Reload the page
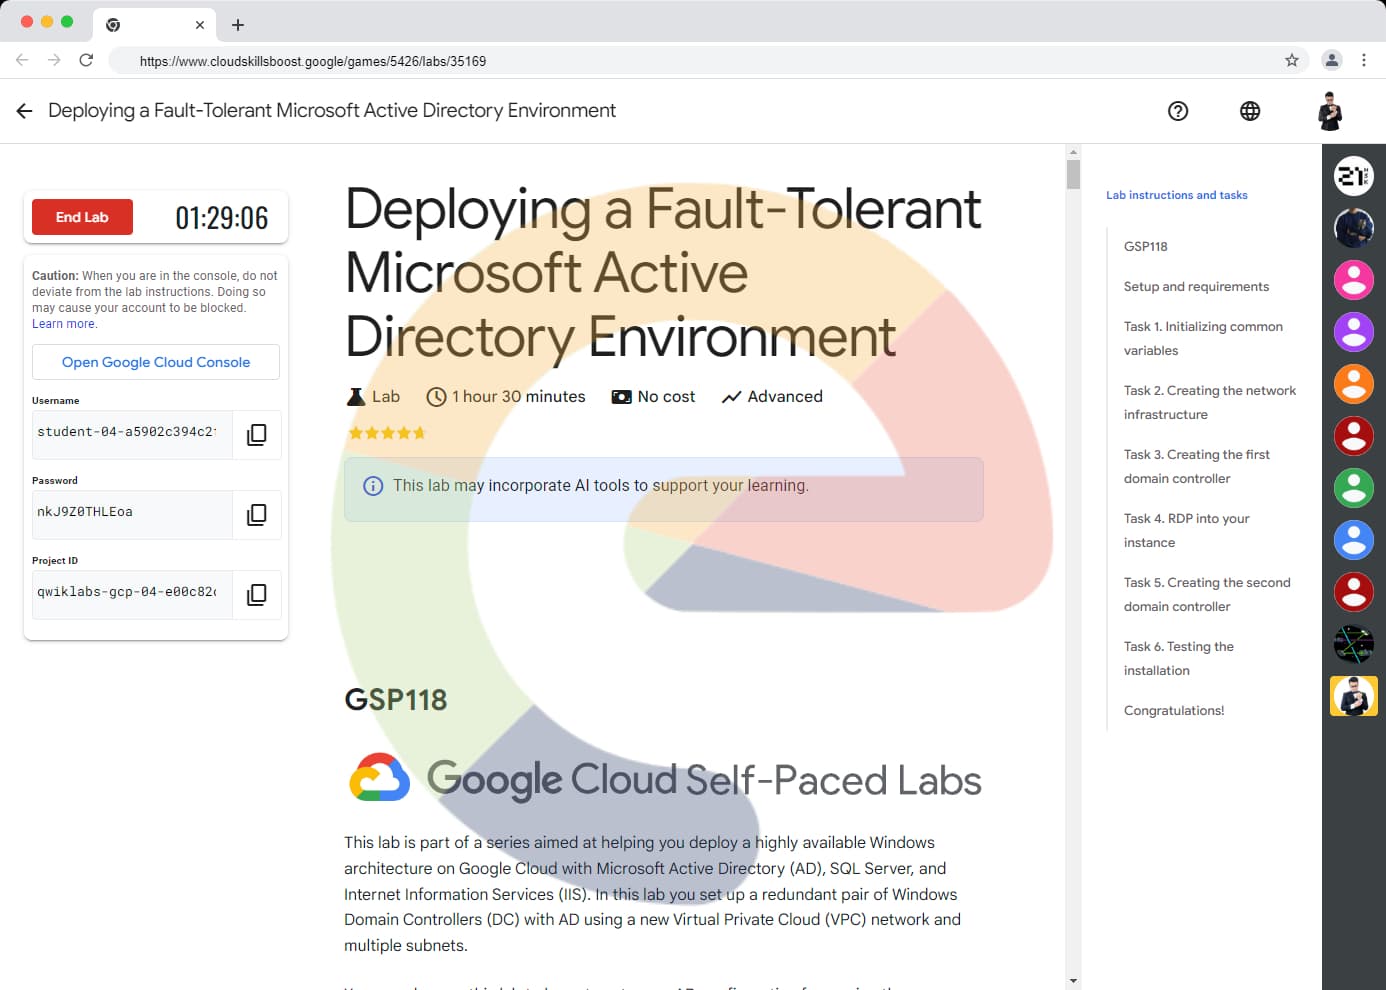The image size is (1386, 990). click(86, 60)
